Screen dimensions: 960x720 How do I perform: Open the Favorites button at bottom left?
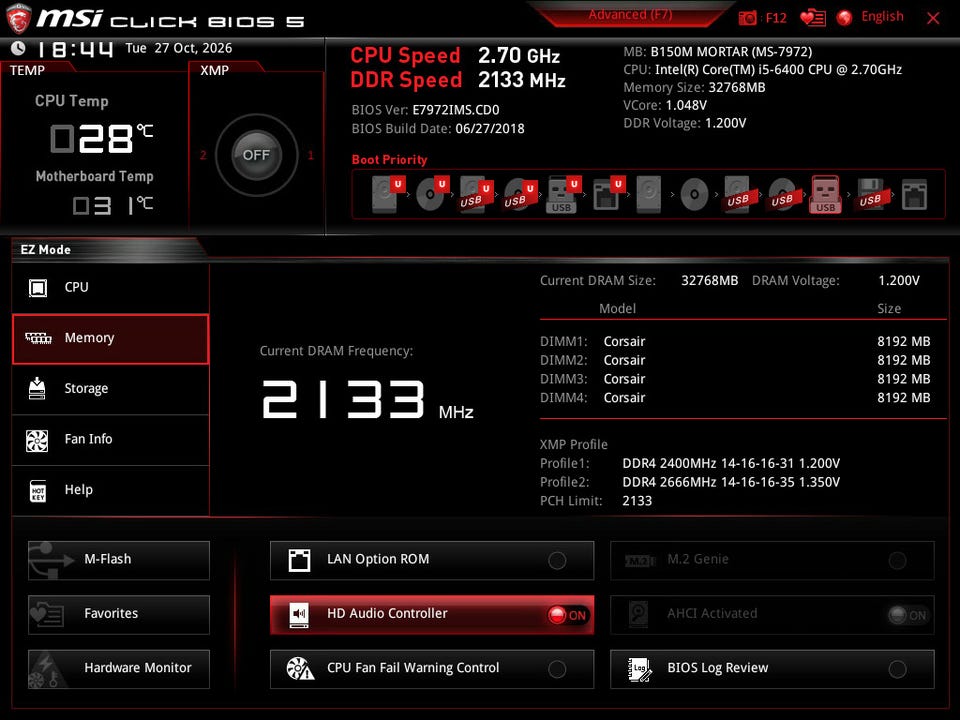[x=119, y=614]
